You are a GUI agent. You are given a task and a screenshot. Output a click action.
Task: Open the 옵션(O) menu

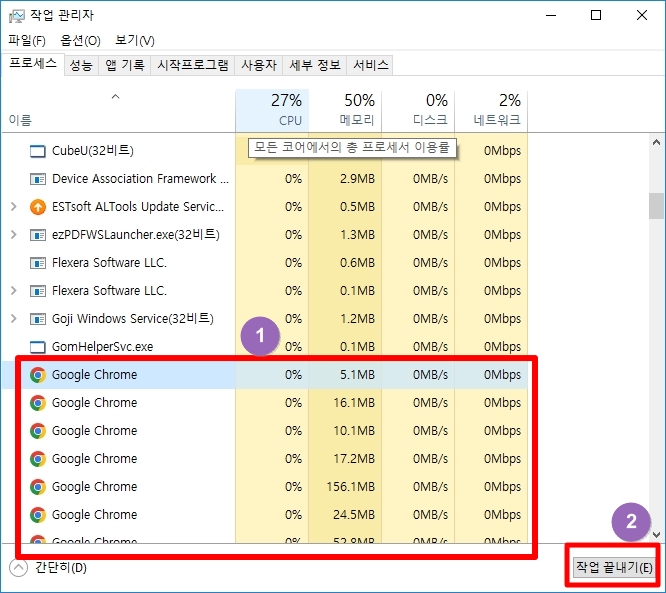(80, 41)
